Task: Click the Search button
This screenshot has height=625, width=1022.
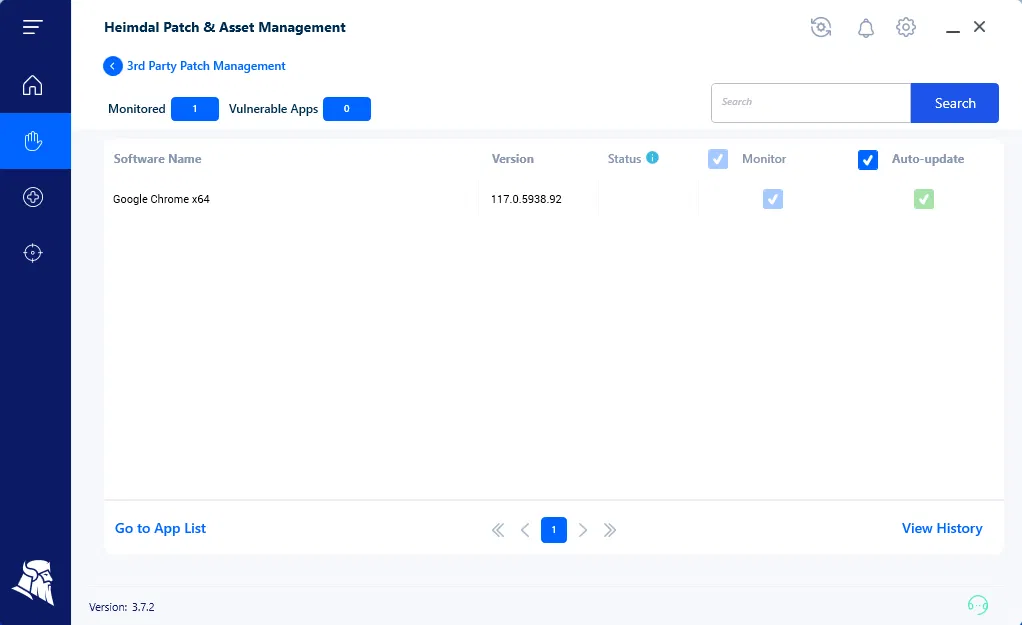Action: [954, 103]
